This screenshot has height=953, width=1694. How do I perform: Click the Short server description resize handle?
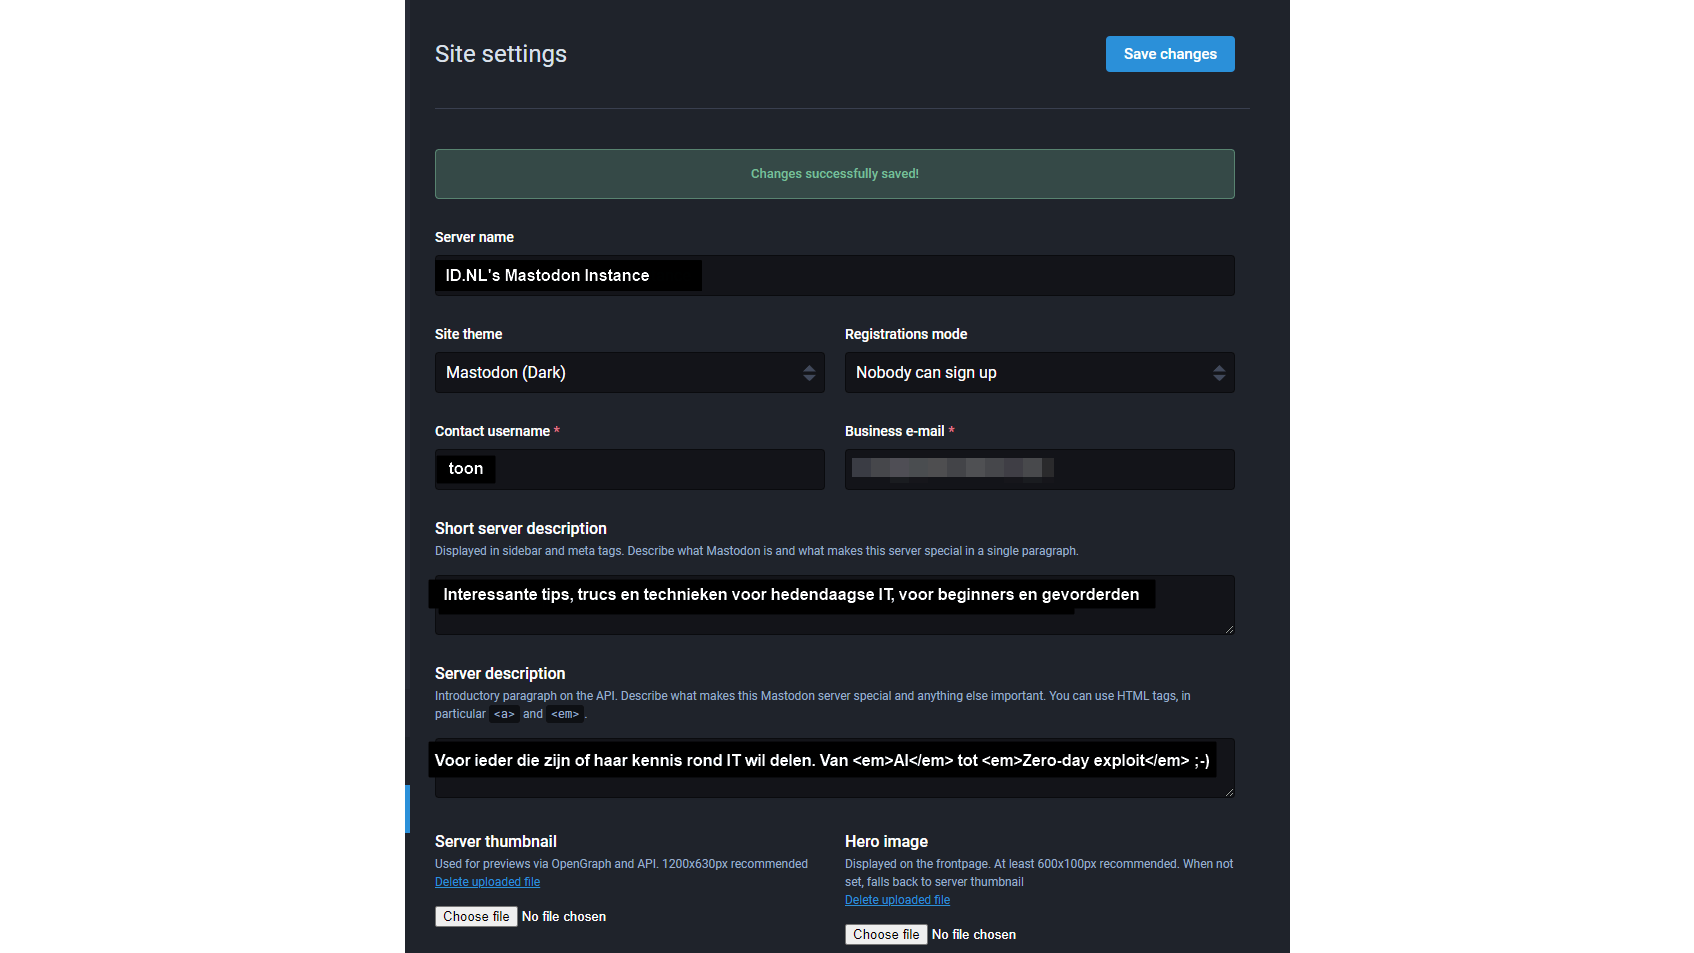pyautogui.click(x=1229, y=629)
